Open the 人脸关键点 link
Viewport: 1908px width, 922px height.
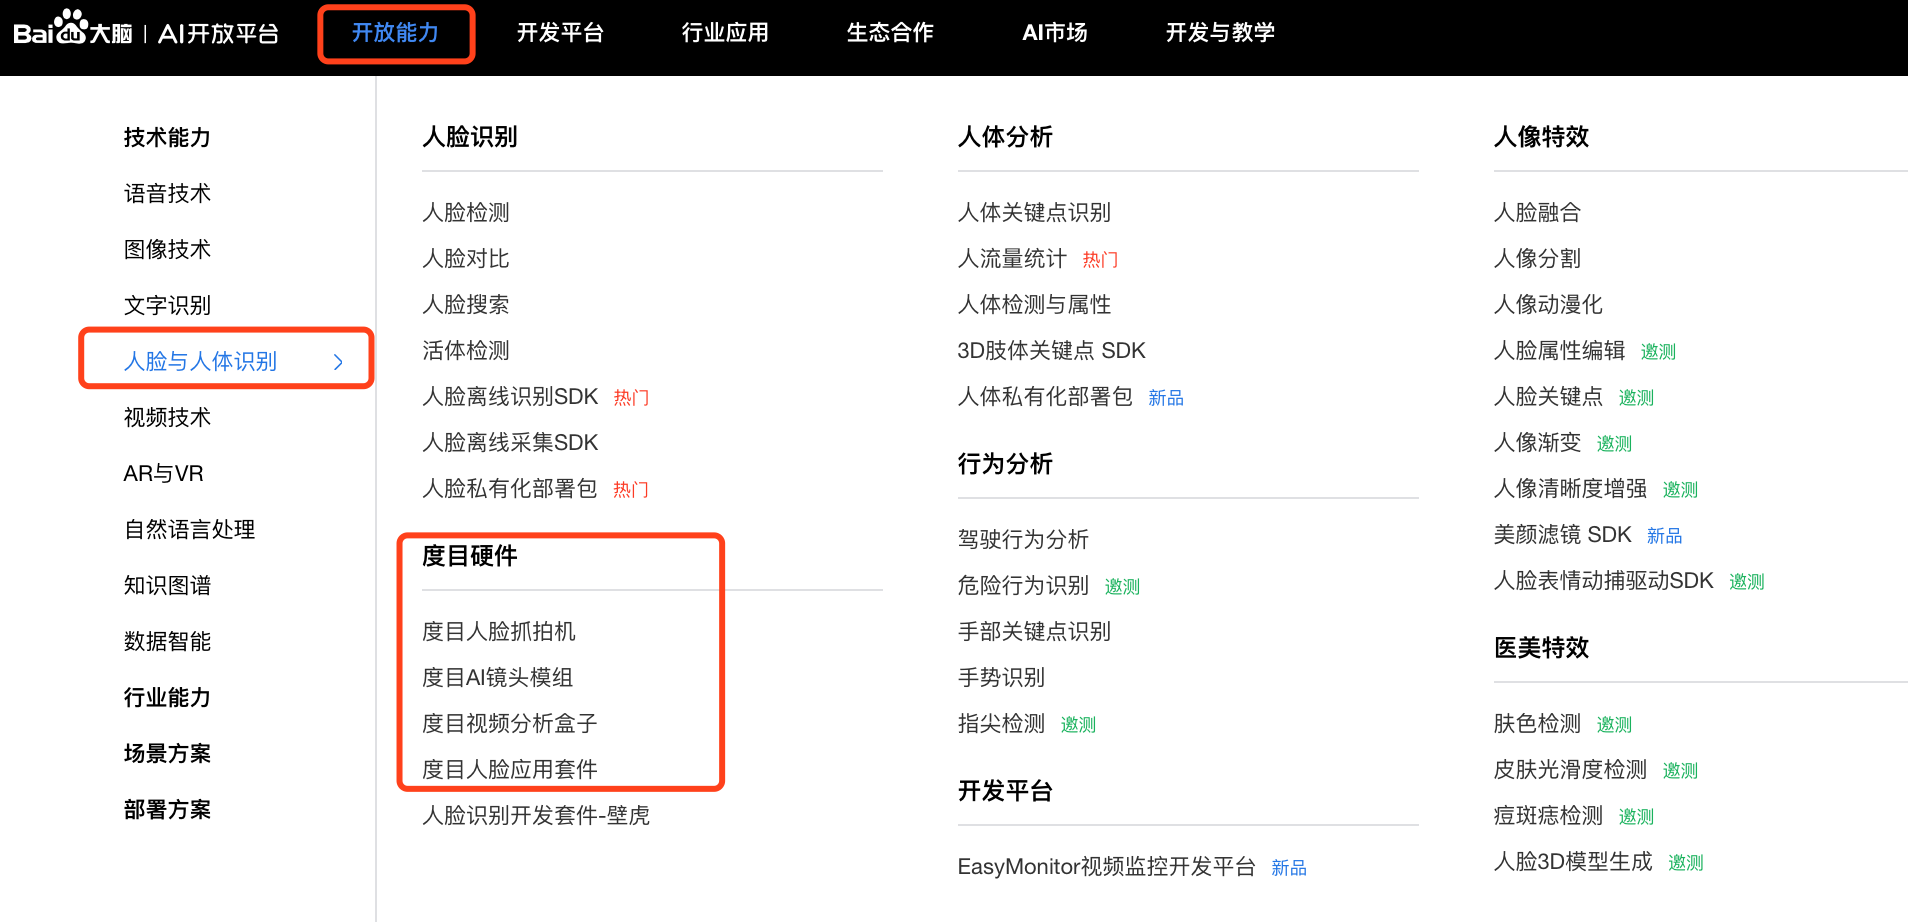pyautogui.click(x=1548, y=396)
